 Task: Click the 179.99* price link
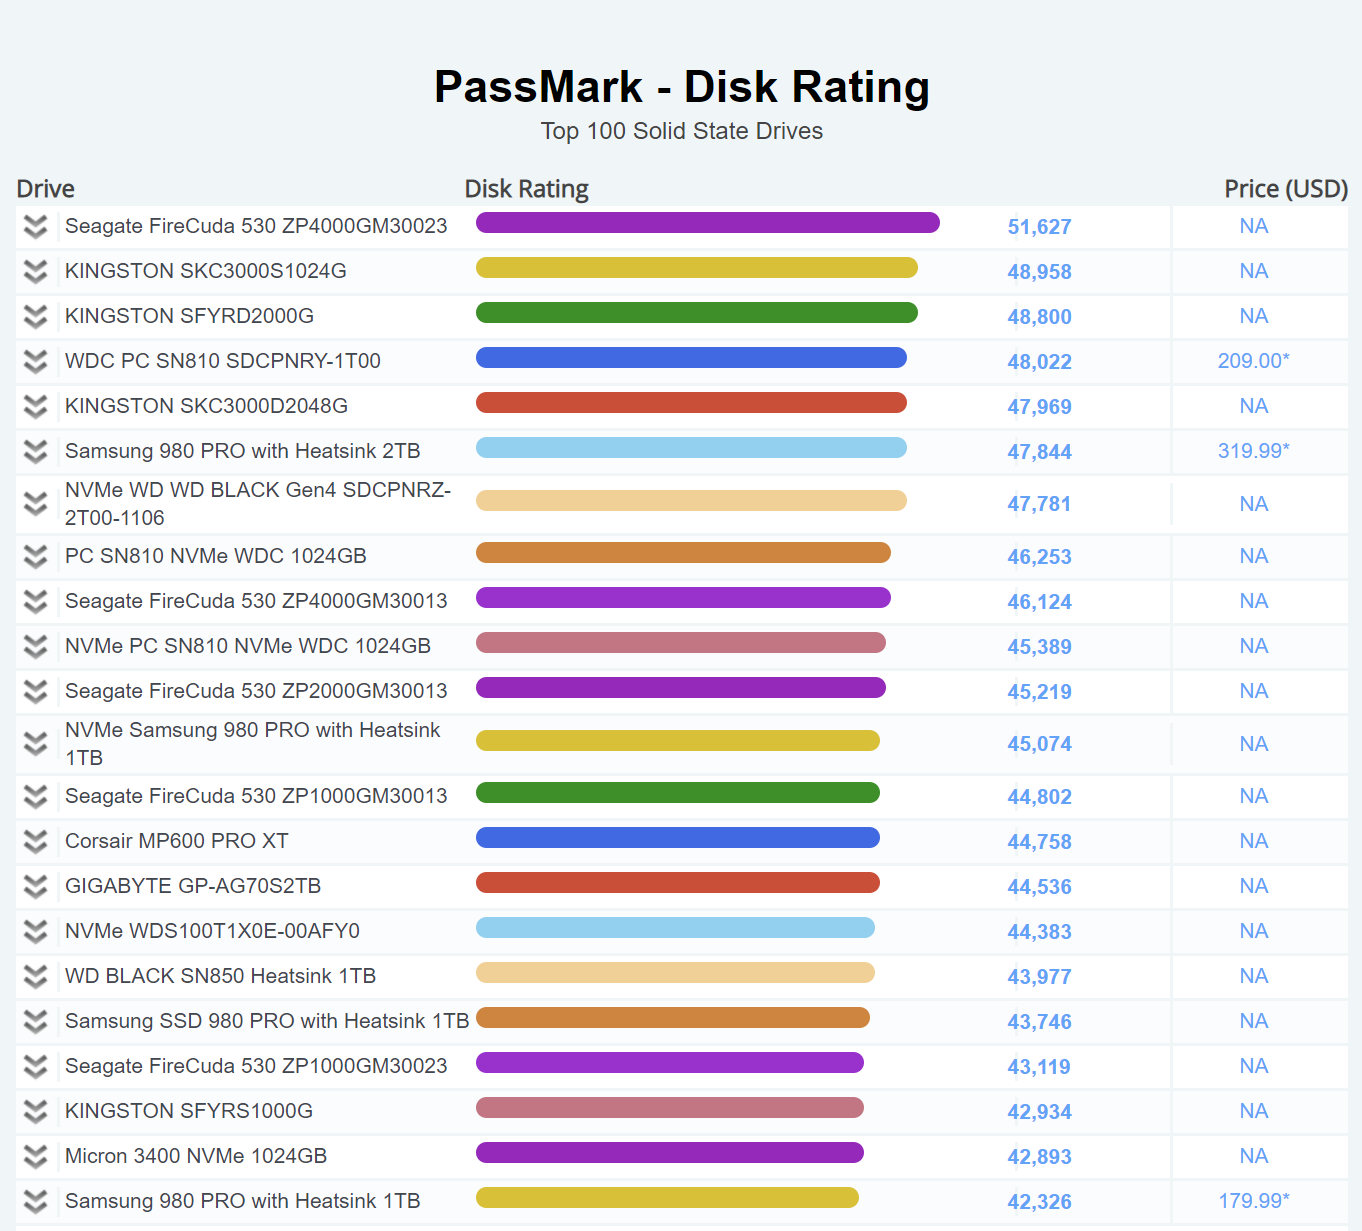pyautogui.click(x=1253, y=1201)
